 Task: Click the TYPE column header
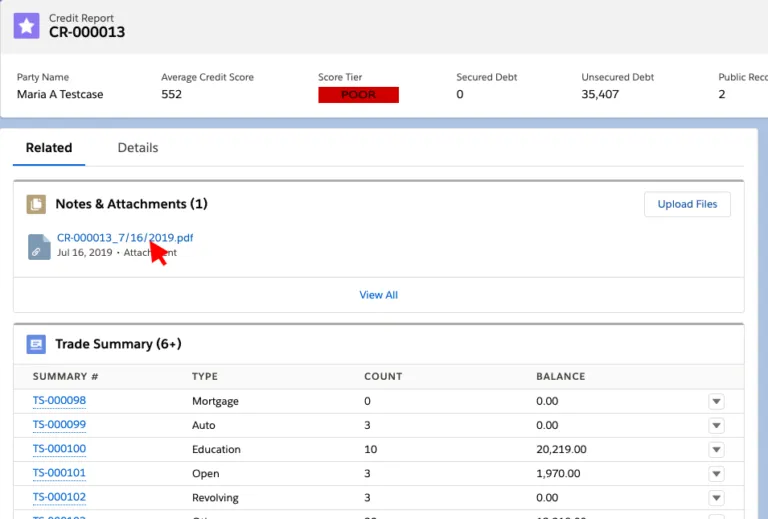pos(205,377)
